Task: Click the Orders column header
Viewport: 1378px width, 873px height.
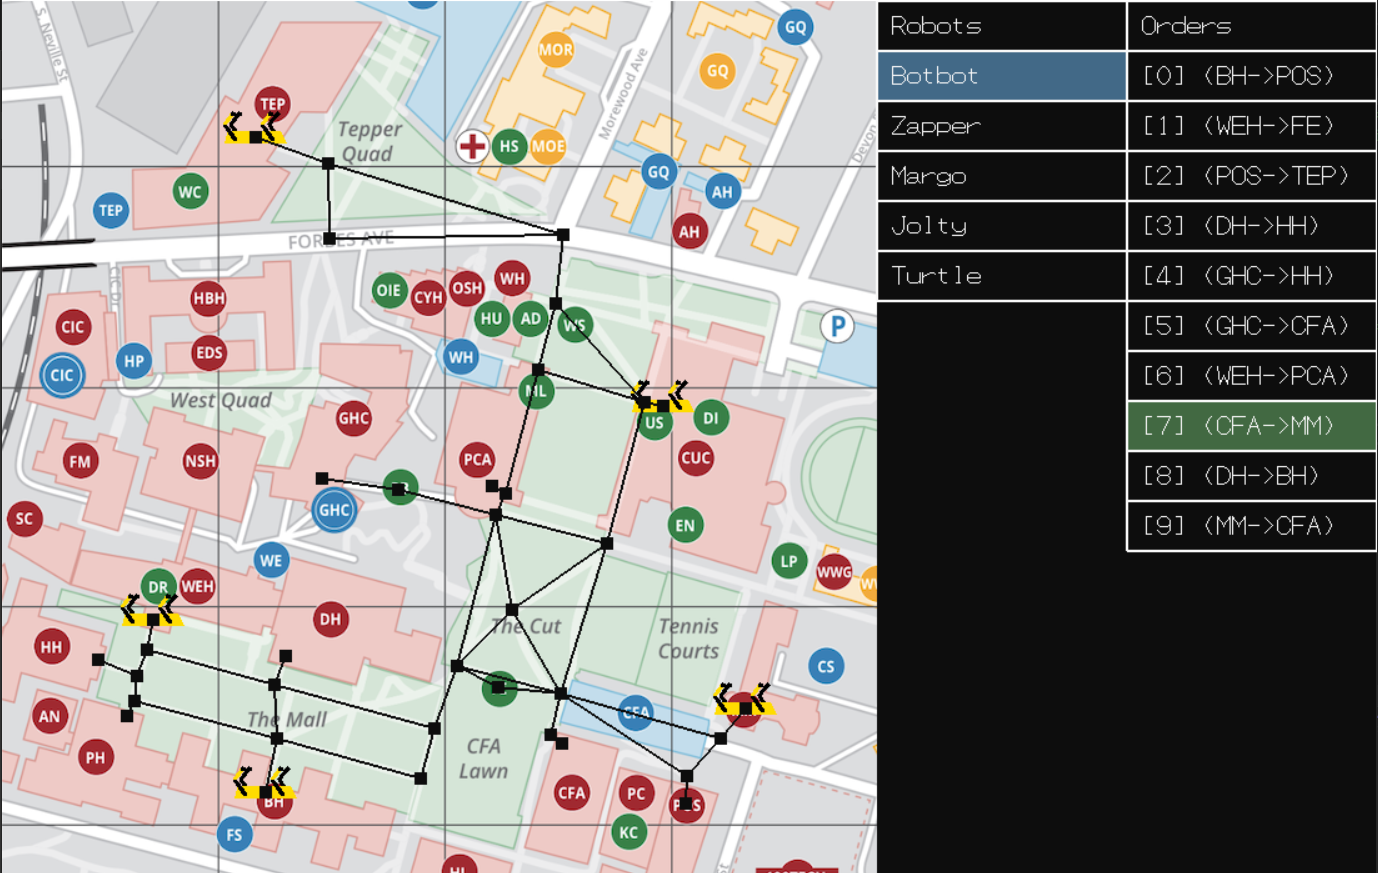Action: (x=1251, y=26)
